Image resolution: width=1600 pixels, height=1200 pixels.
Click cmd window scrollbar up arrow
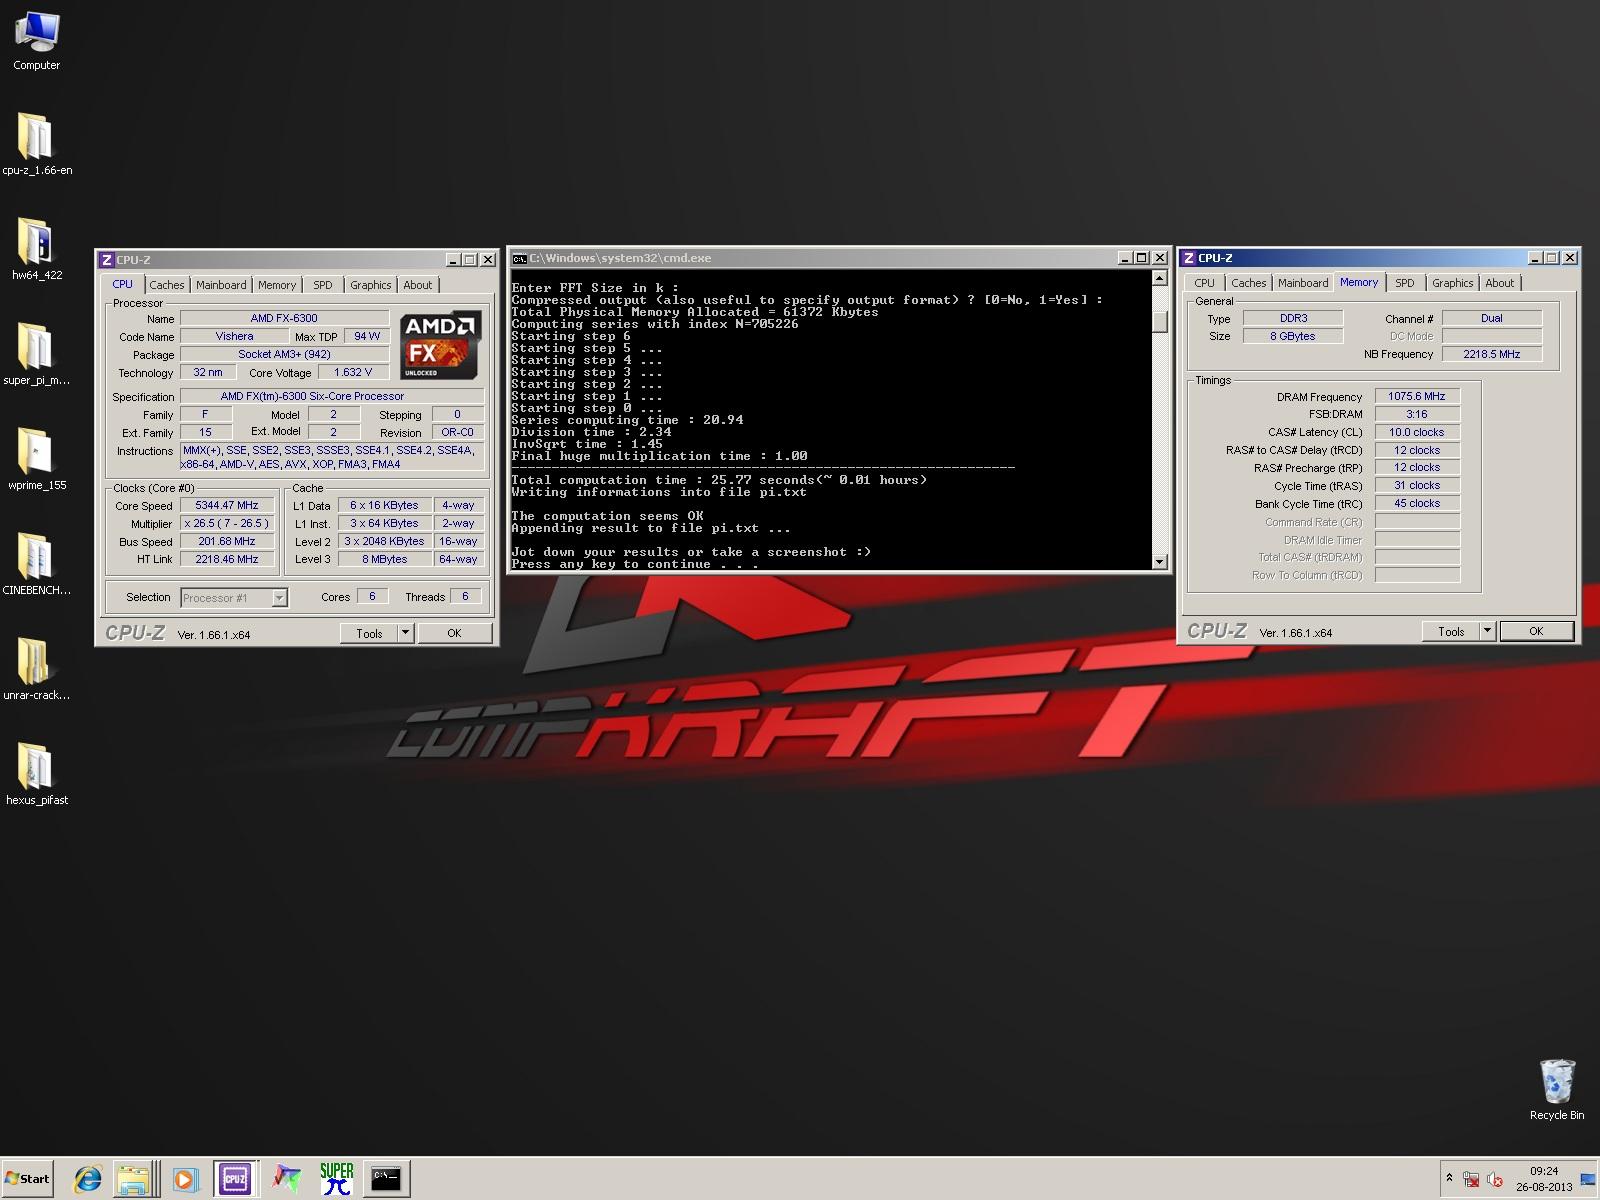coord(1160,278)
